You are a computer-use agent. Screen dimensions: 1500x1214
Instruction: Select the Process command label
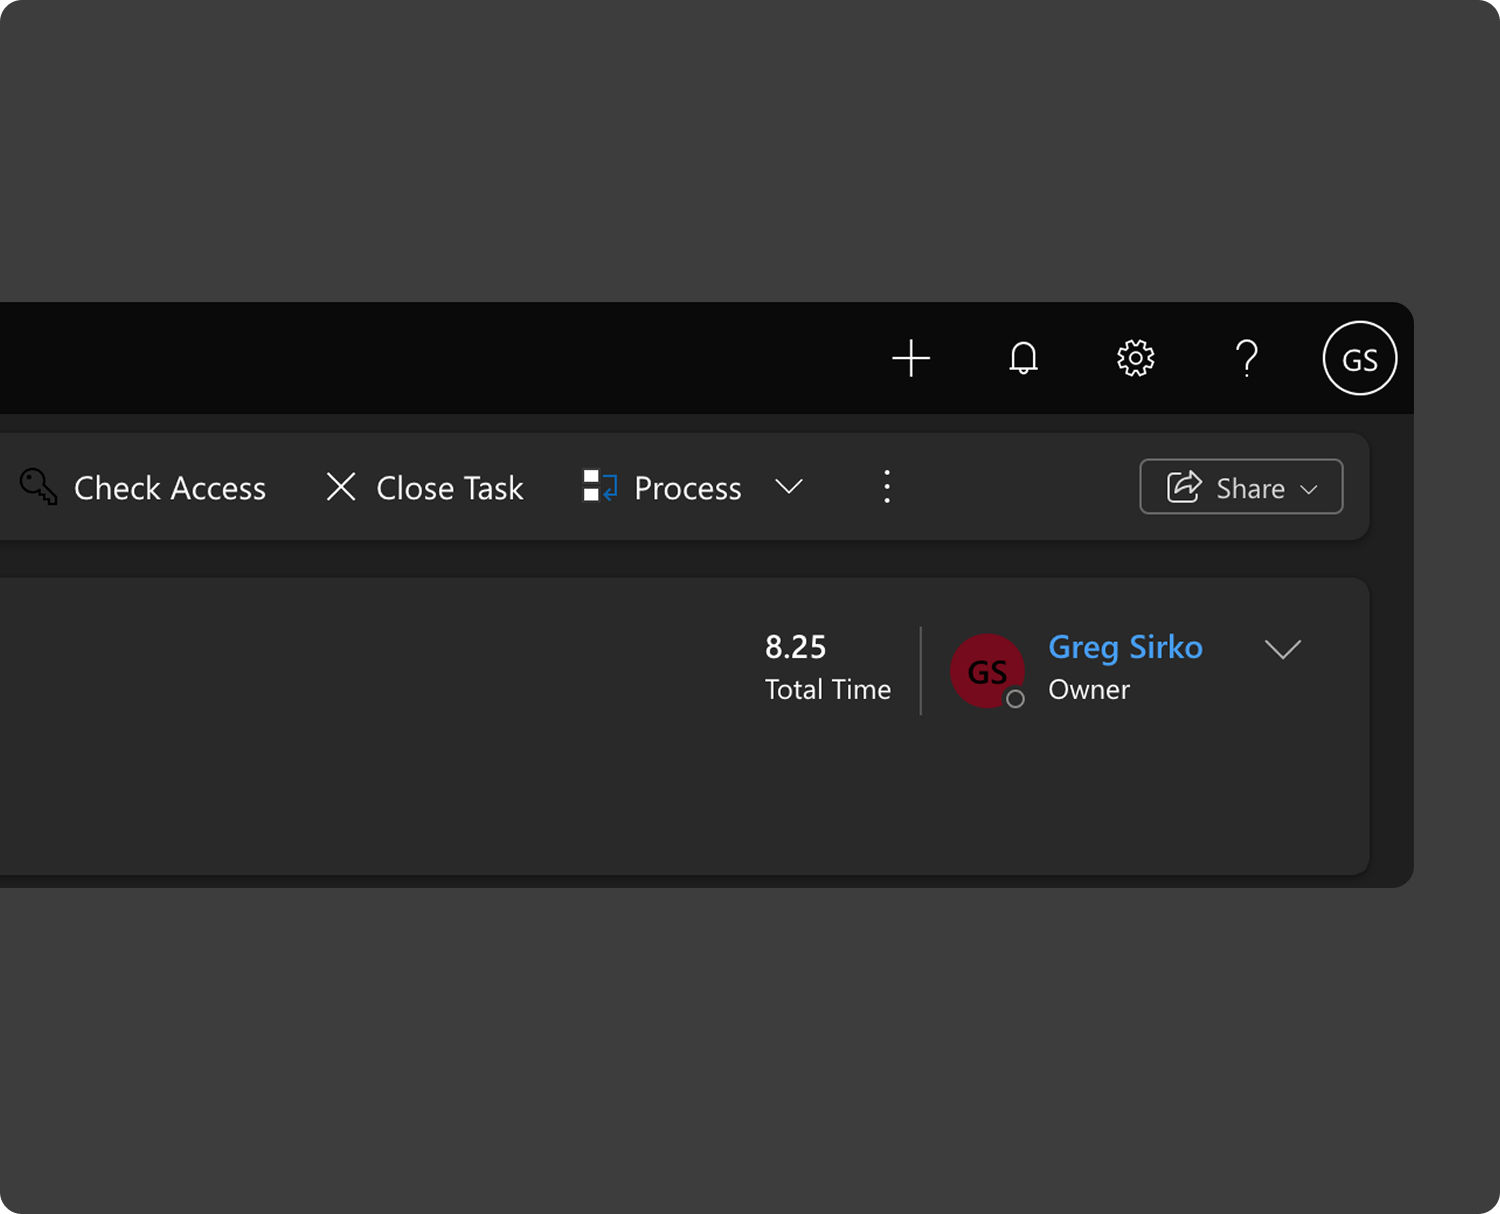(x=687, y=488)
